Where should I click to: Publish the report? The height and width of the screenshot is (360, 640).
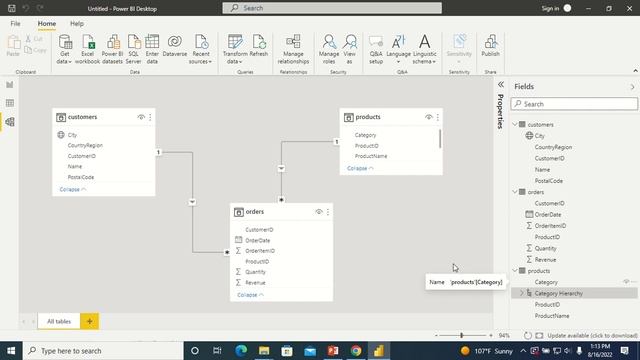tap(491, 46)
